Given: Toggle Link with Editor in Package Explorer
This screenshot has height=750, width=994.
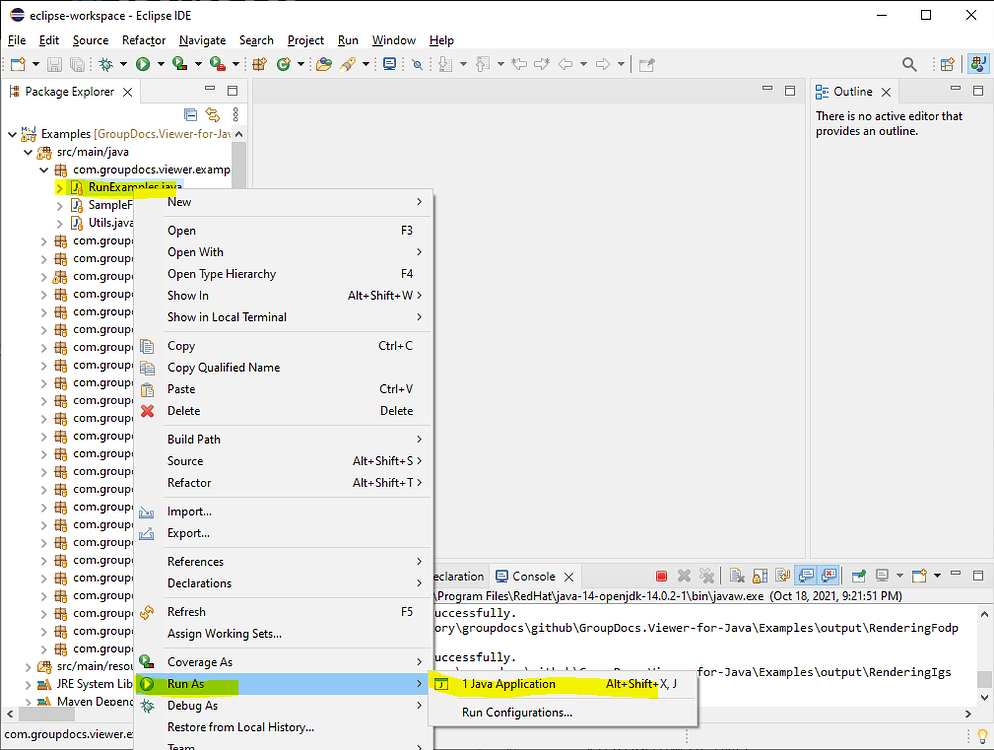Looking at the screenshot, I should [x=212, y=114].
